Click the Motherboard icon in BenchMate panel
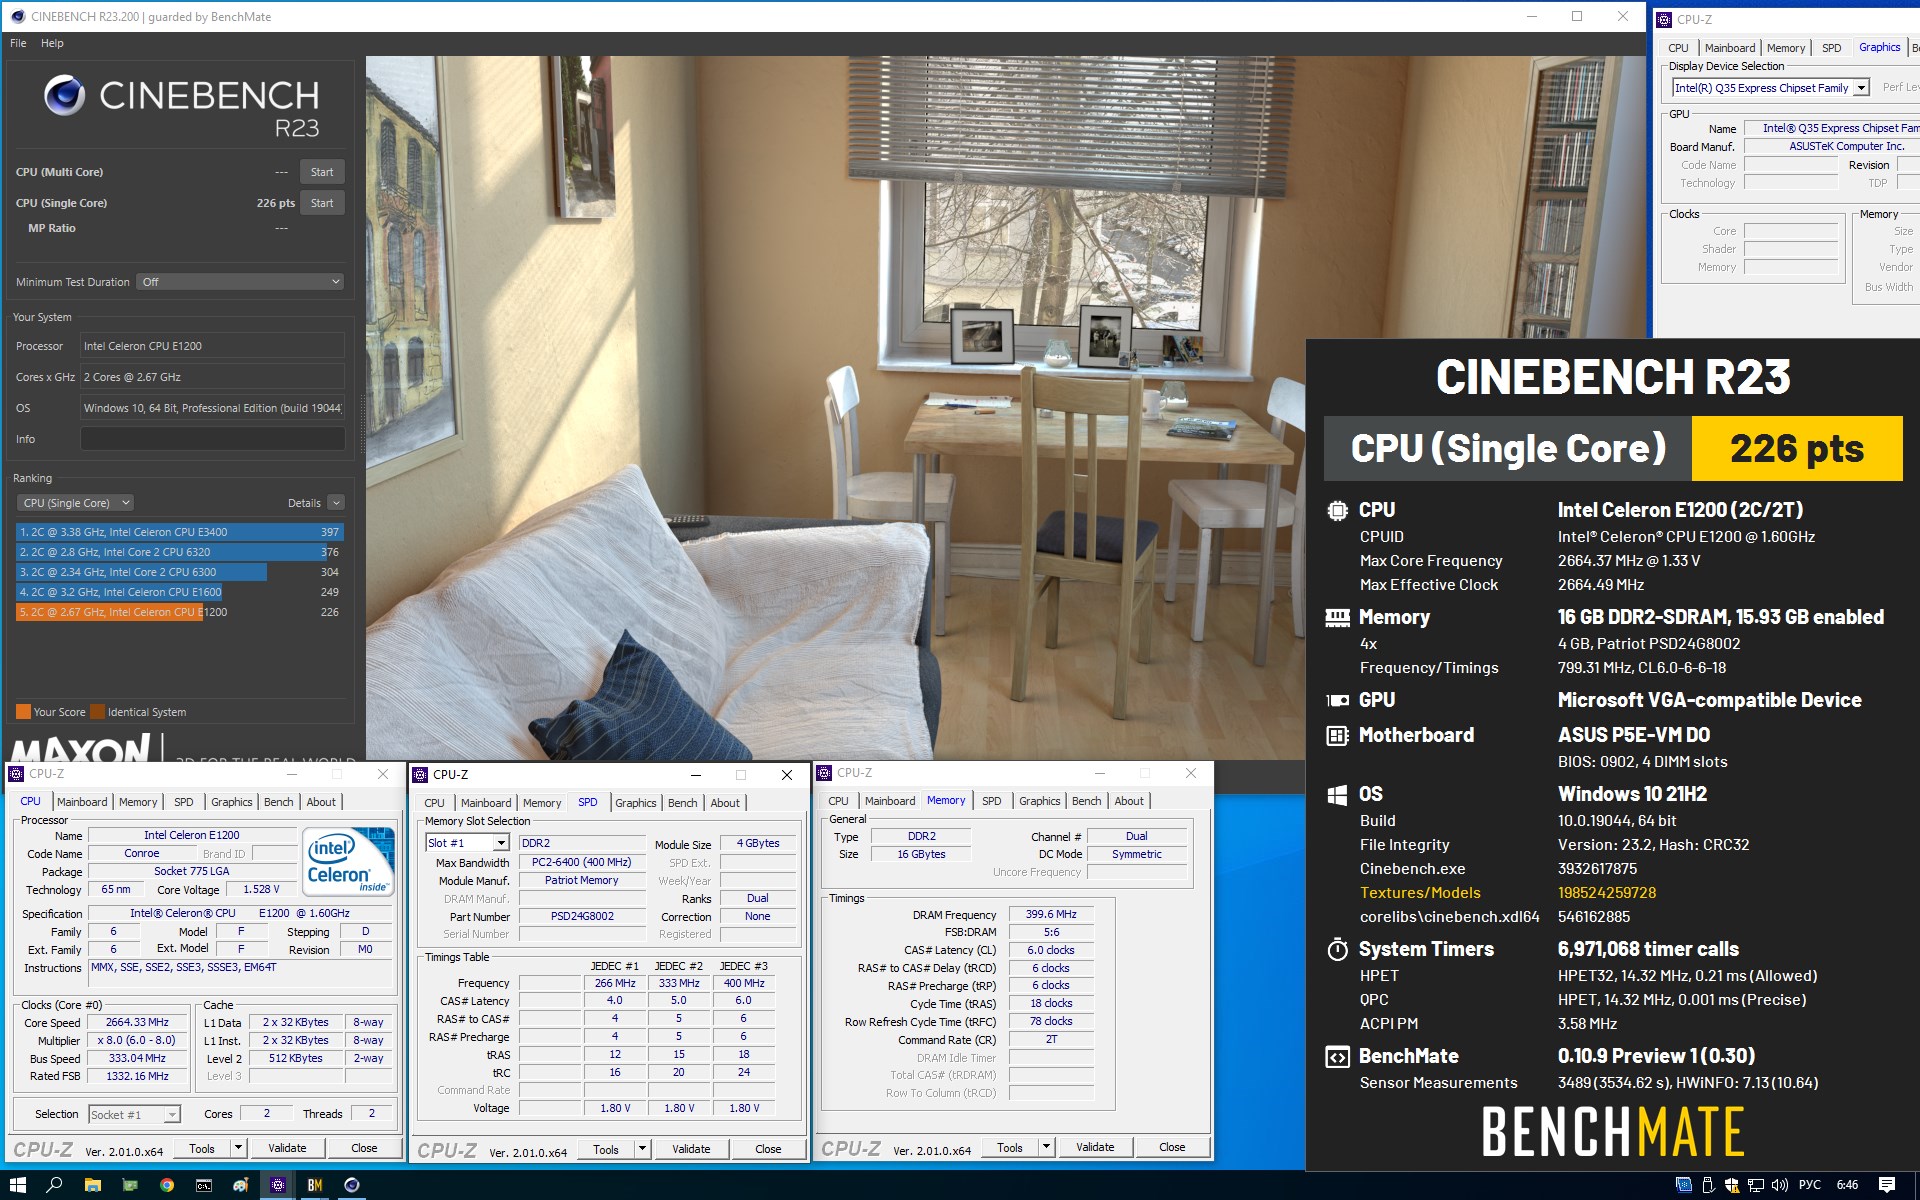The width and height of the screenshot is (1920, 1200). [1337, 735]
